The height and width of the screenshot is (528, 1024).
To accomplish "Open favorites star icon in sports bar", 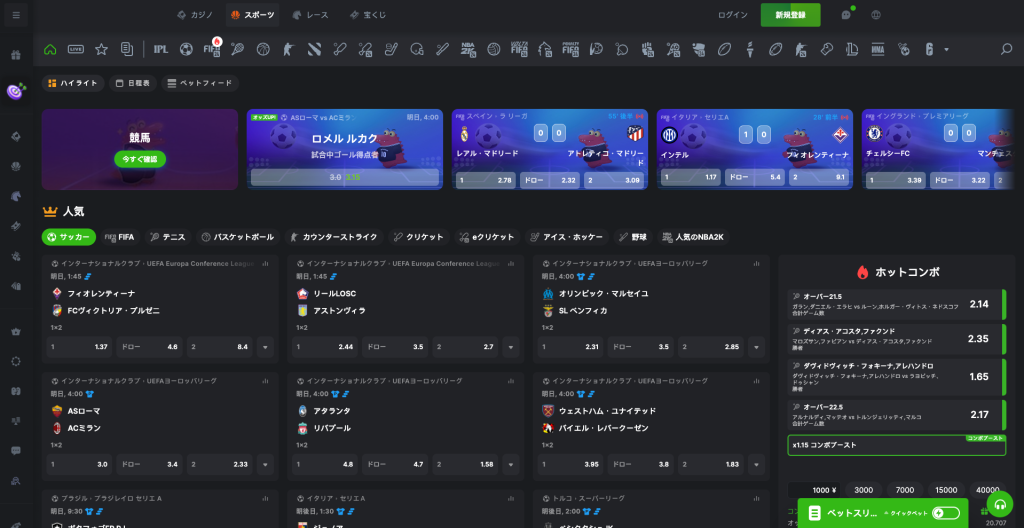I will [101, 49].
